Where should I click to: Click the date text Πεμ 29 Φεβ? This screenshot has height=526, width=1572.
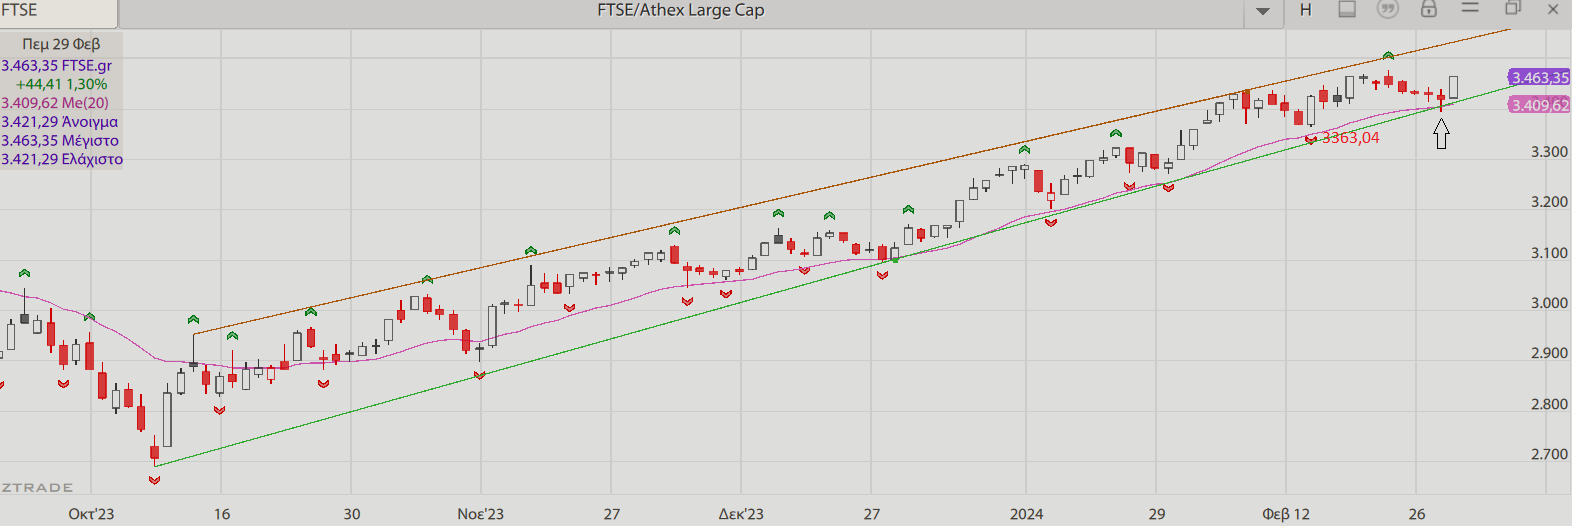(61, 44)
